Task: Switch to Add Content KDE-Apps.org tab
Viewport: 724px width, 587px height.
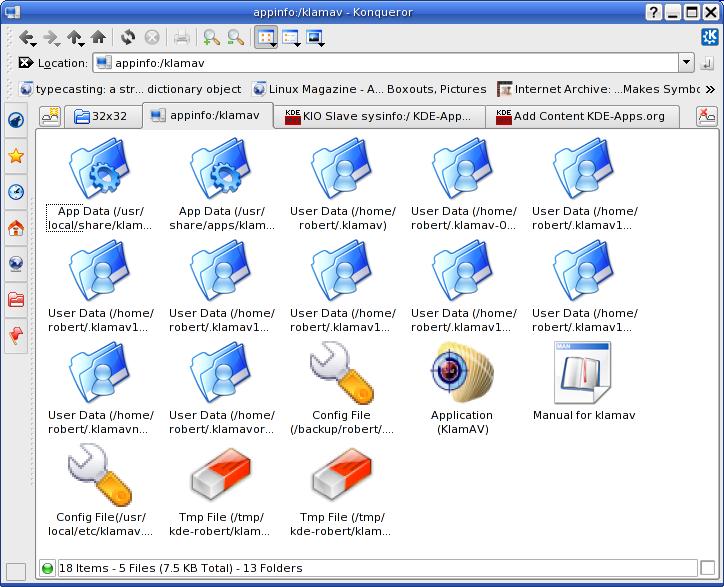Action: (x=582, y=116)
